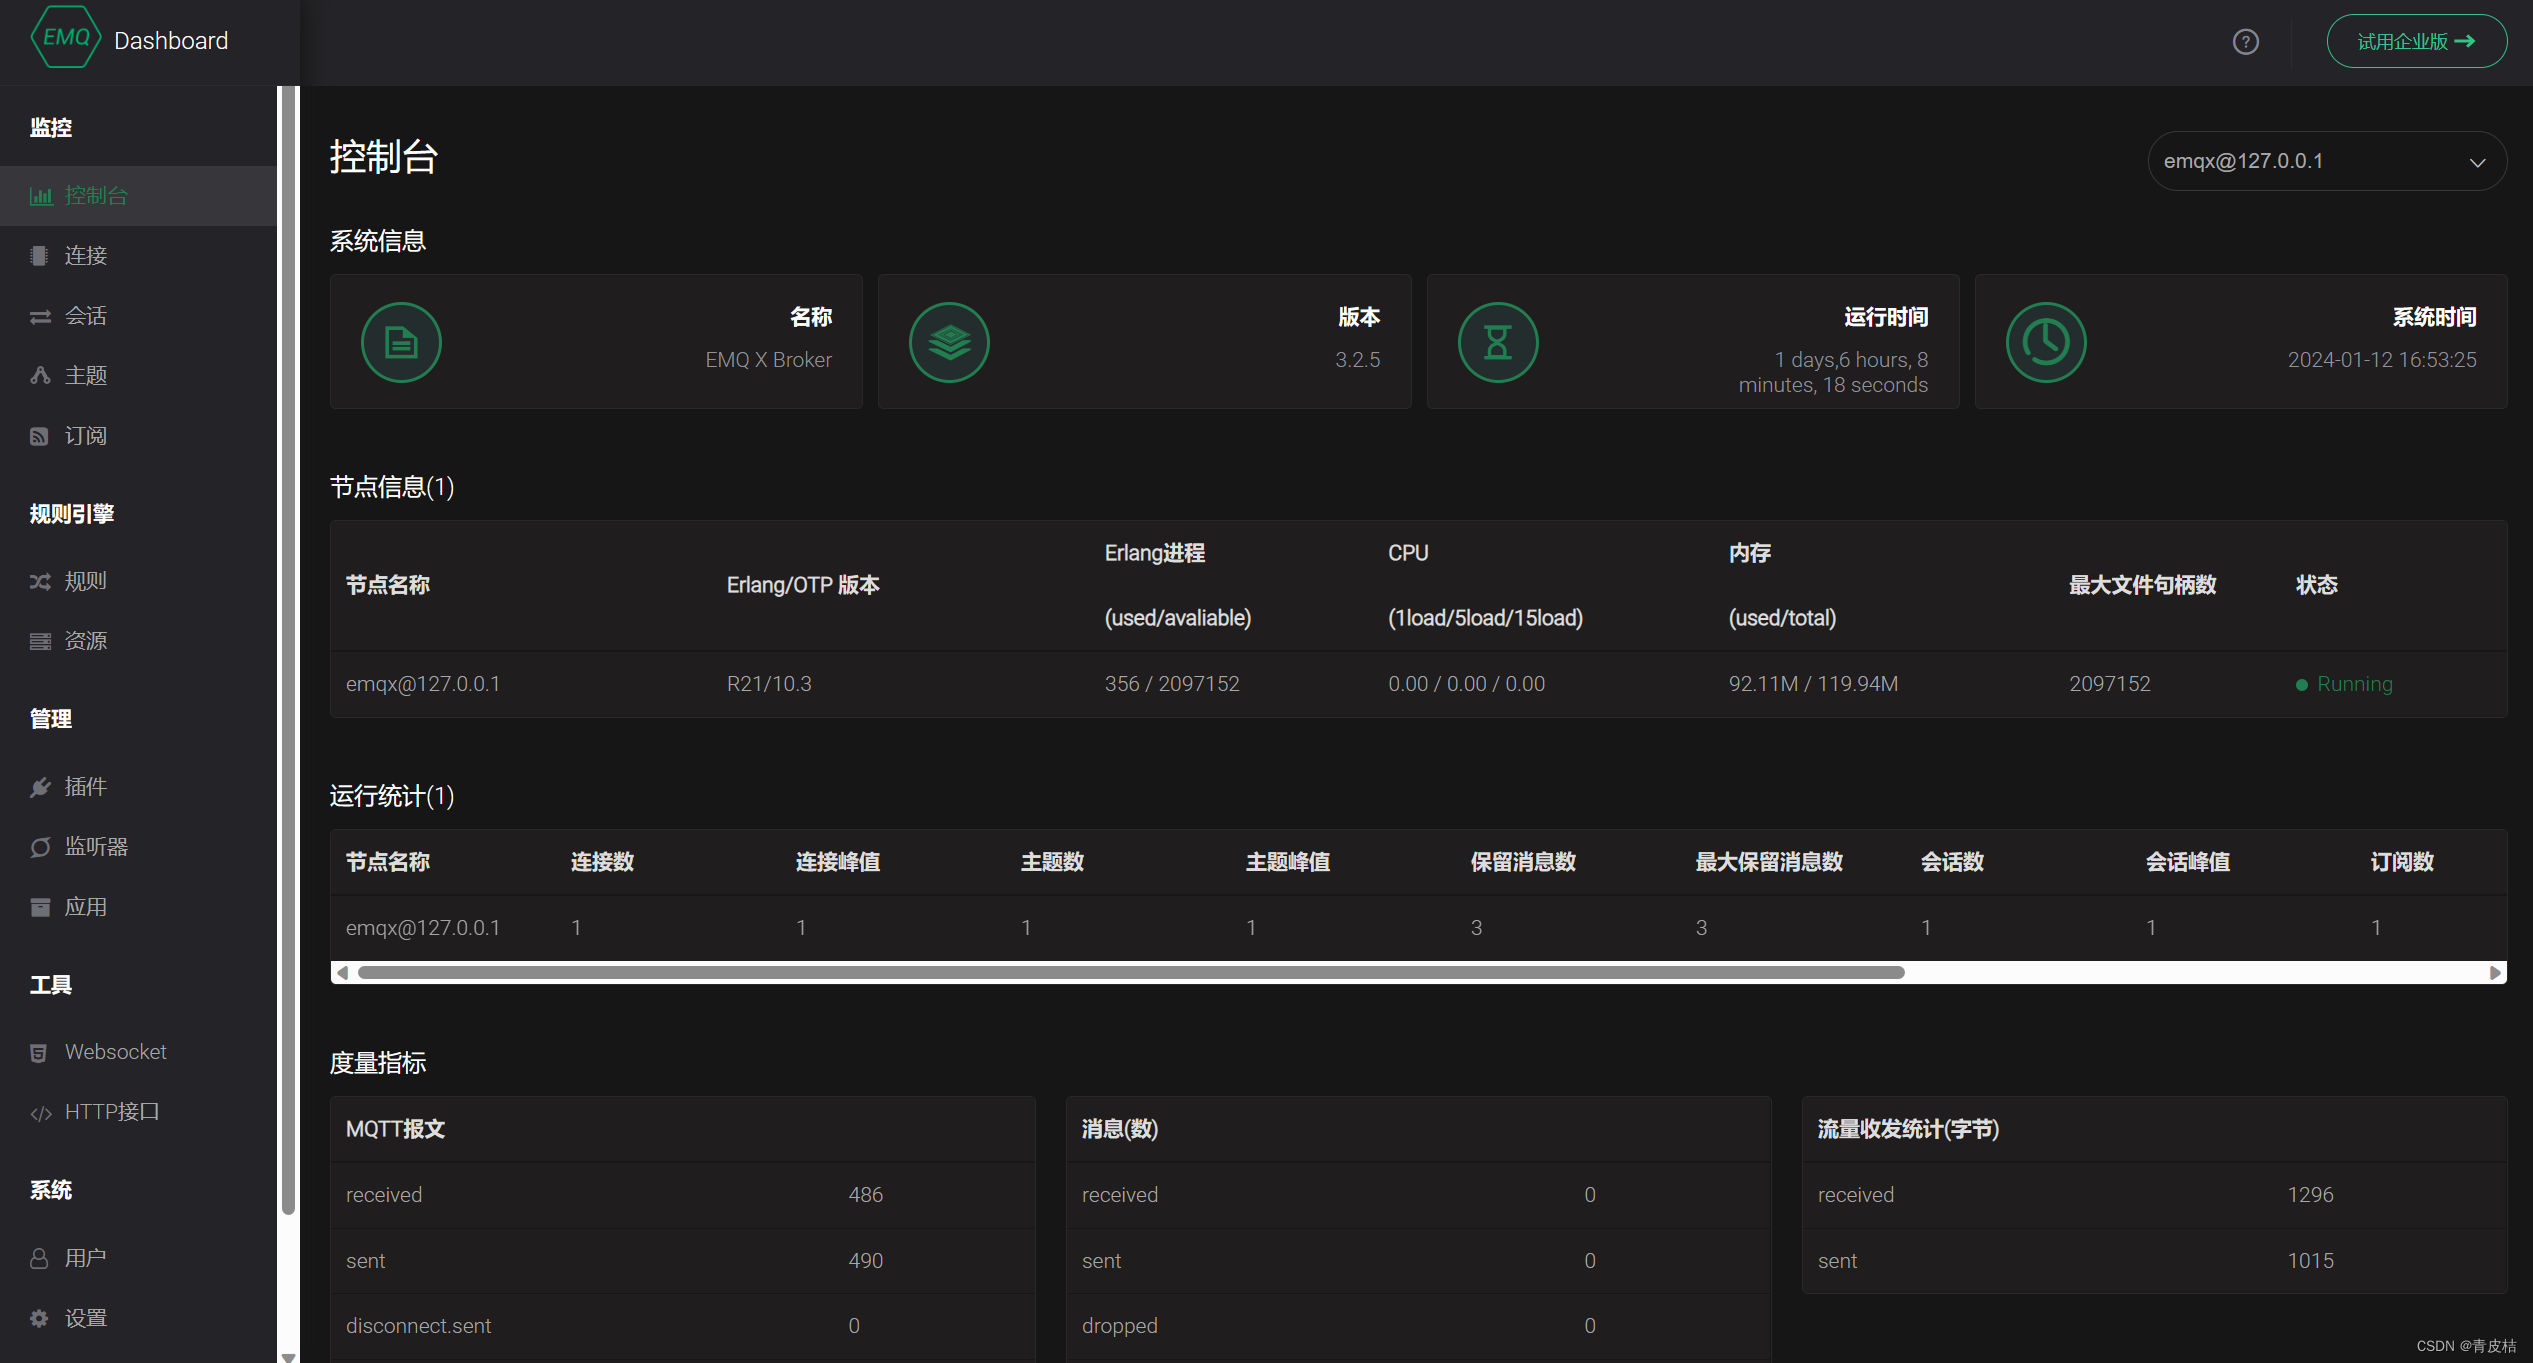Click traffic sent value 1015
Screen dimensions: 2533x1363
tap(2311, 1261)
